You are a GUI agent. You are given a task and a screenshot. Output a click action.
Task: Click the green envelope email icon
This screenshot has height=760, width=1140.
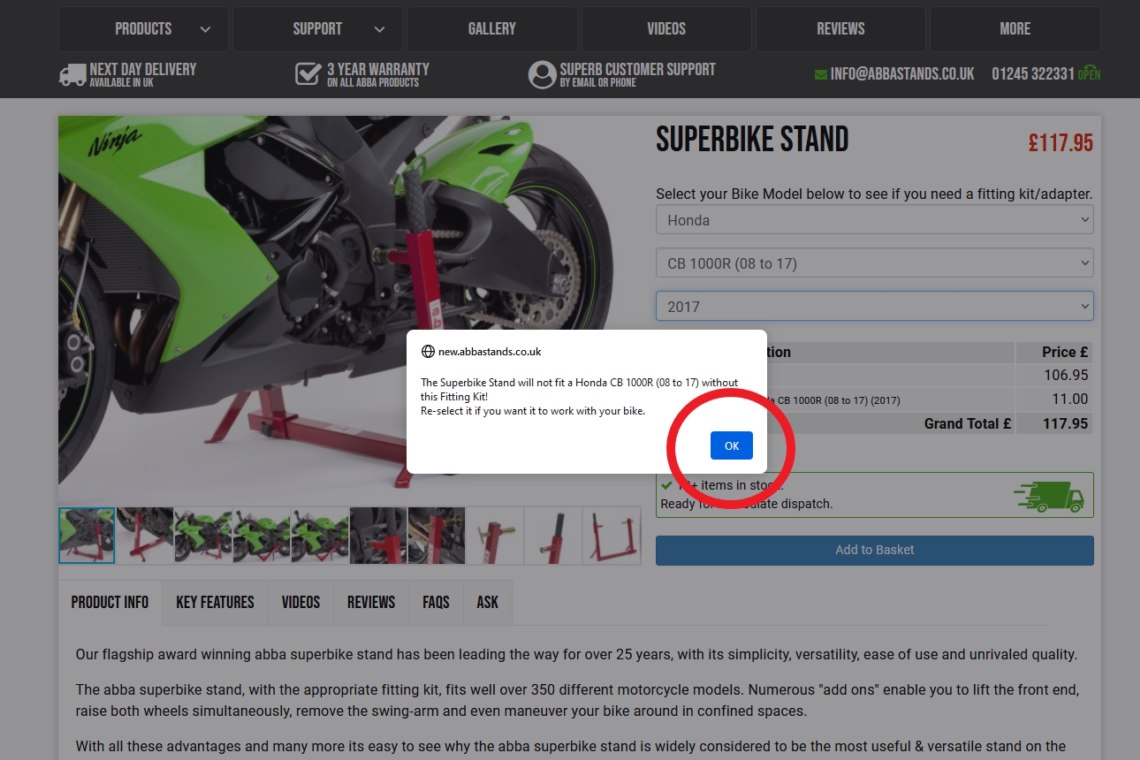click(x=821, y=75)
